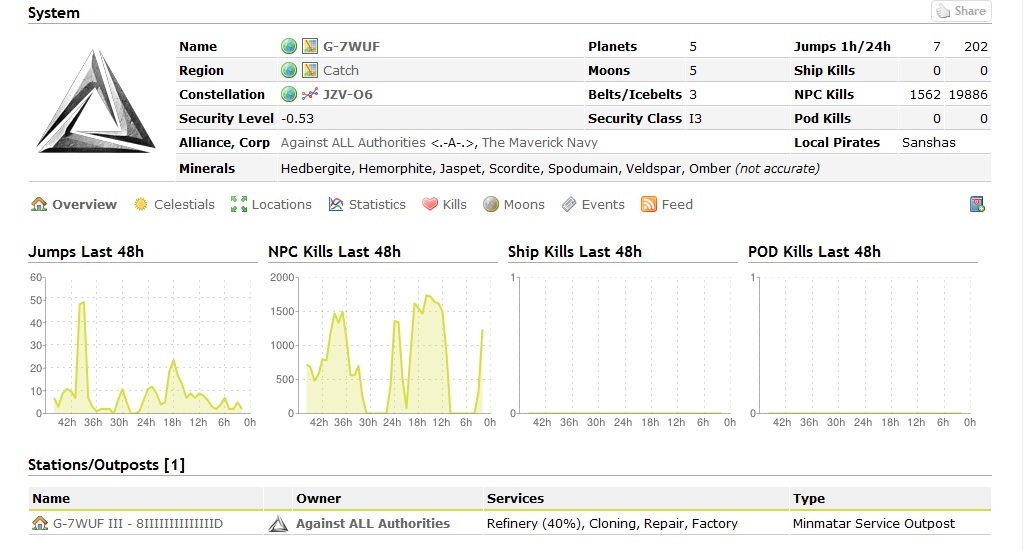
Task: Open the Feed RSS tab
Action: click(667, 204)
